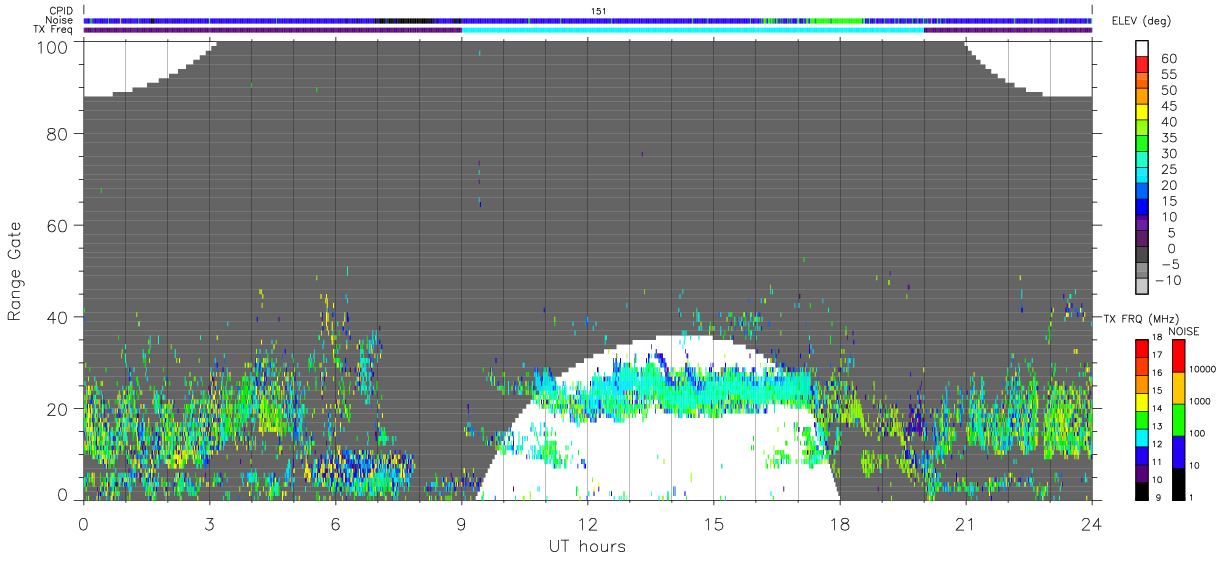1228x567 pixels.
Task: Click tick label 80 on Range Gate axis
Action: coord(56,133)
